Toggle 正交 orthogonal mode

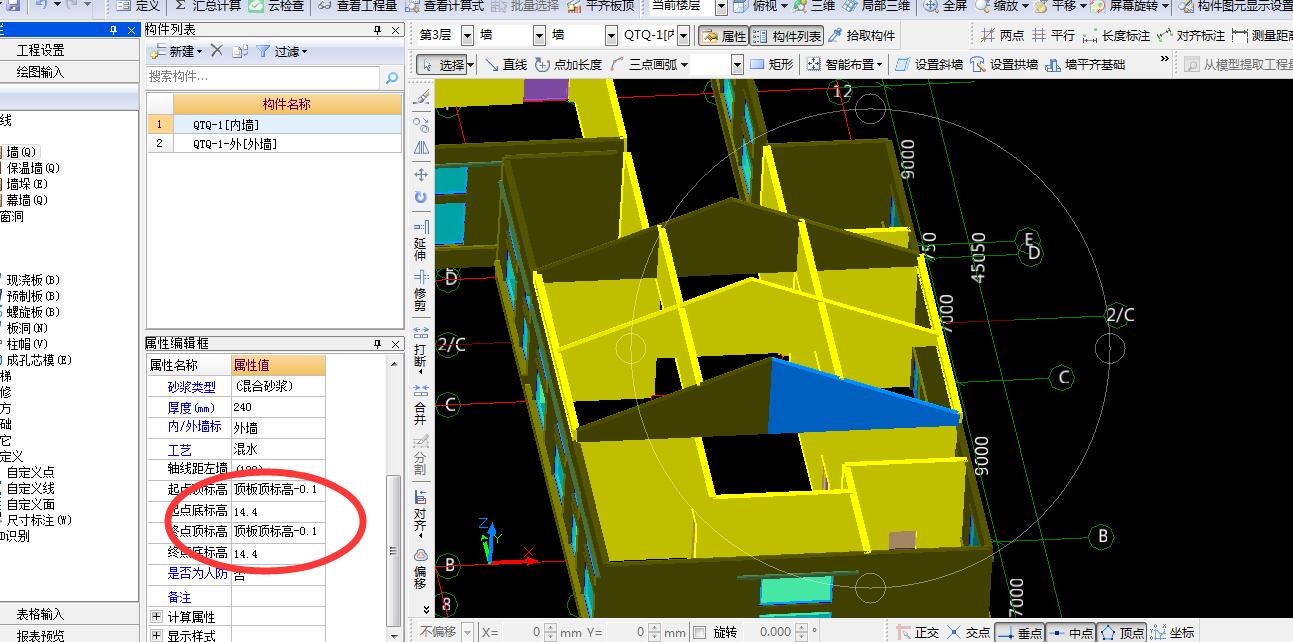917,632
